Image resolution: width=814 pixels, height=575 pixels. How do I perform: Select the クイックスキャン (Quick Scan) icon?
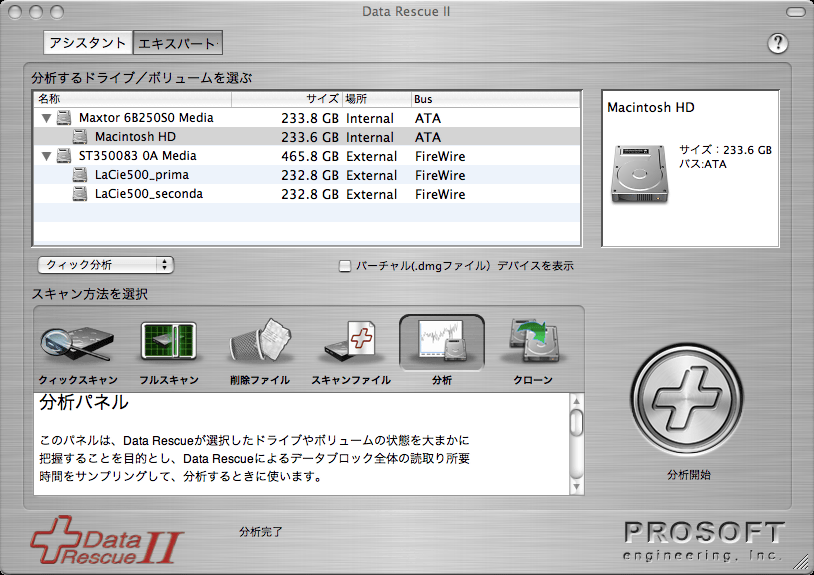point(77,344)
